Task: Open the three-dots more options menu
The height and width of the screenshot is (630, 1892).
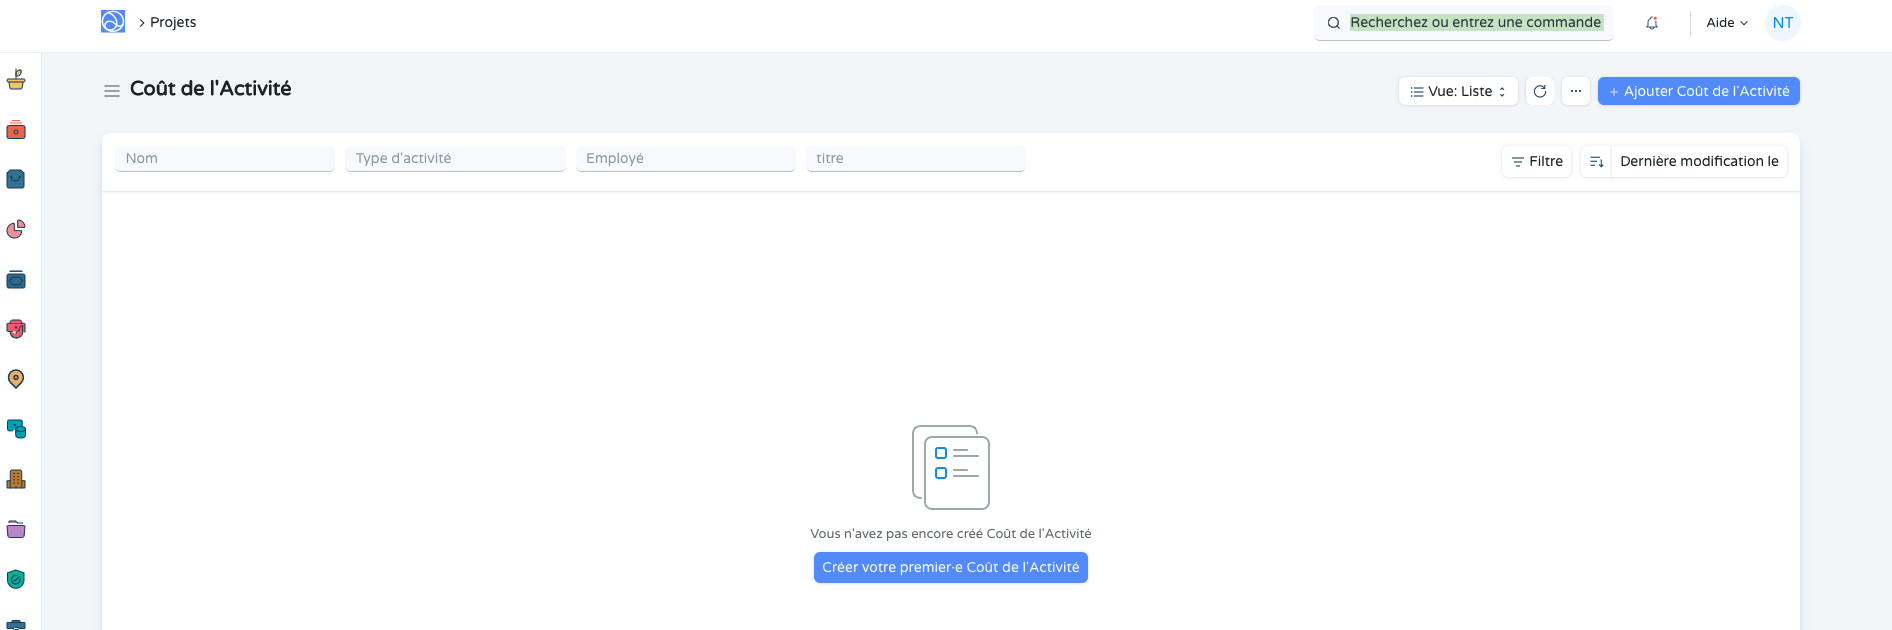Action: [x=1576, y=91]
